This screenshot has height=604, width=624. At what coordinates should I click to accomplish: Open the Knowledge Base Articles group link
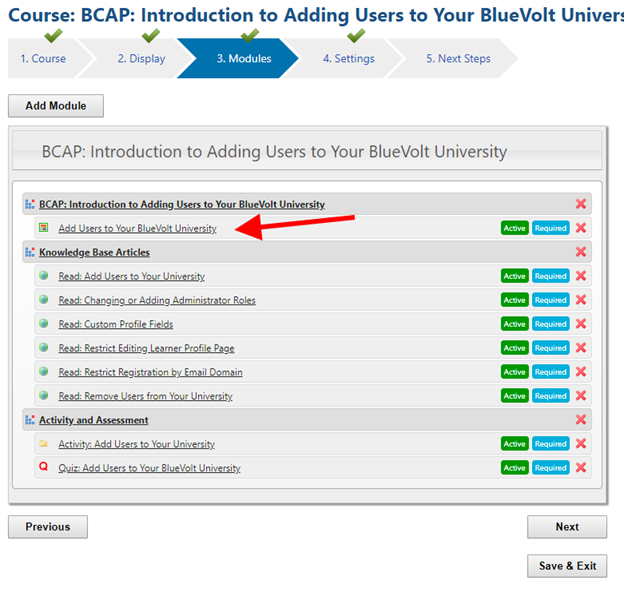pos(94,252)
